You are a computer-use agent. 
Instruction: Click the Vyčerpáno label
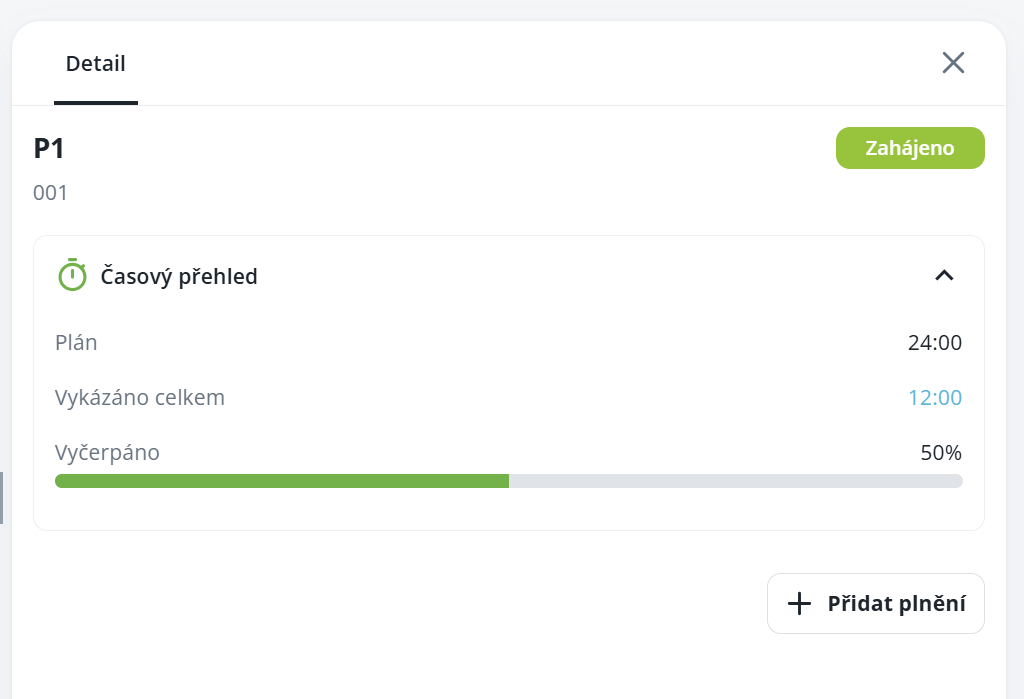(107, 453)
